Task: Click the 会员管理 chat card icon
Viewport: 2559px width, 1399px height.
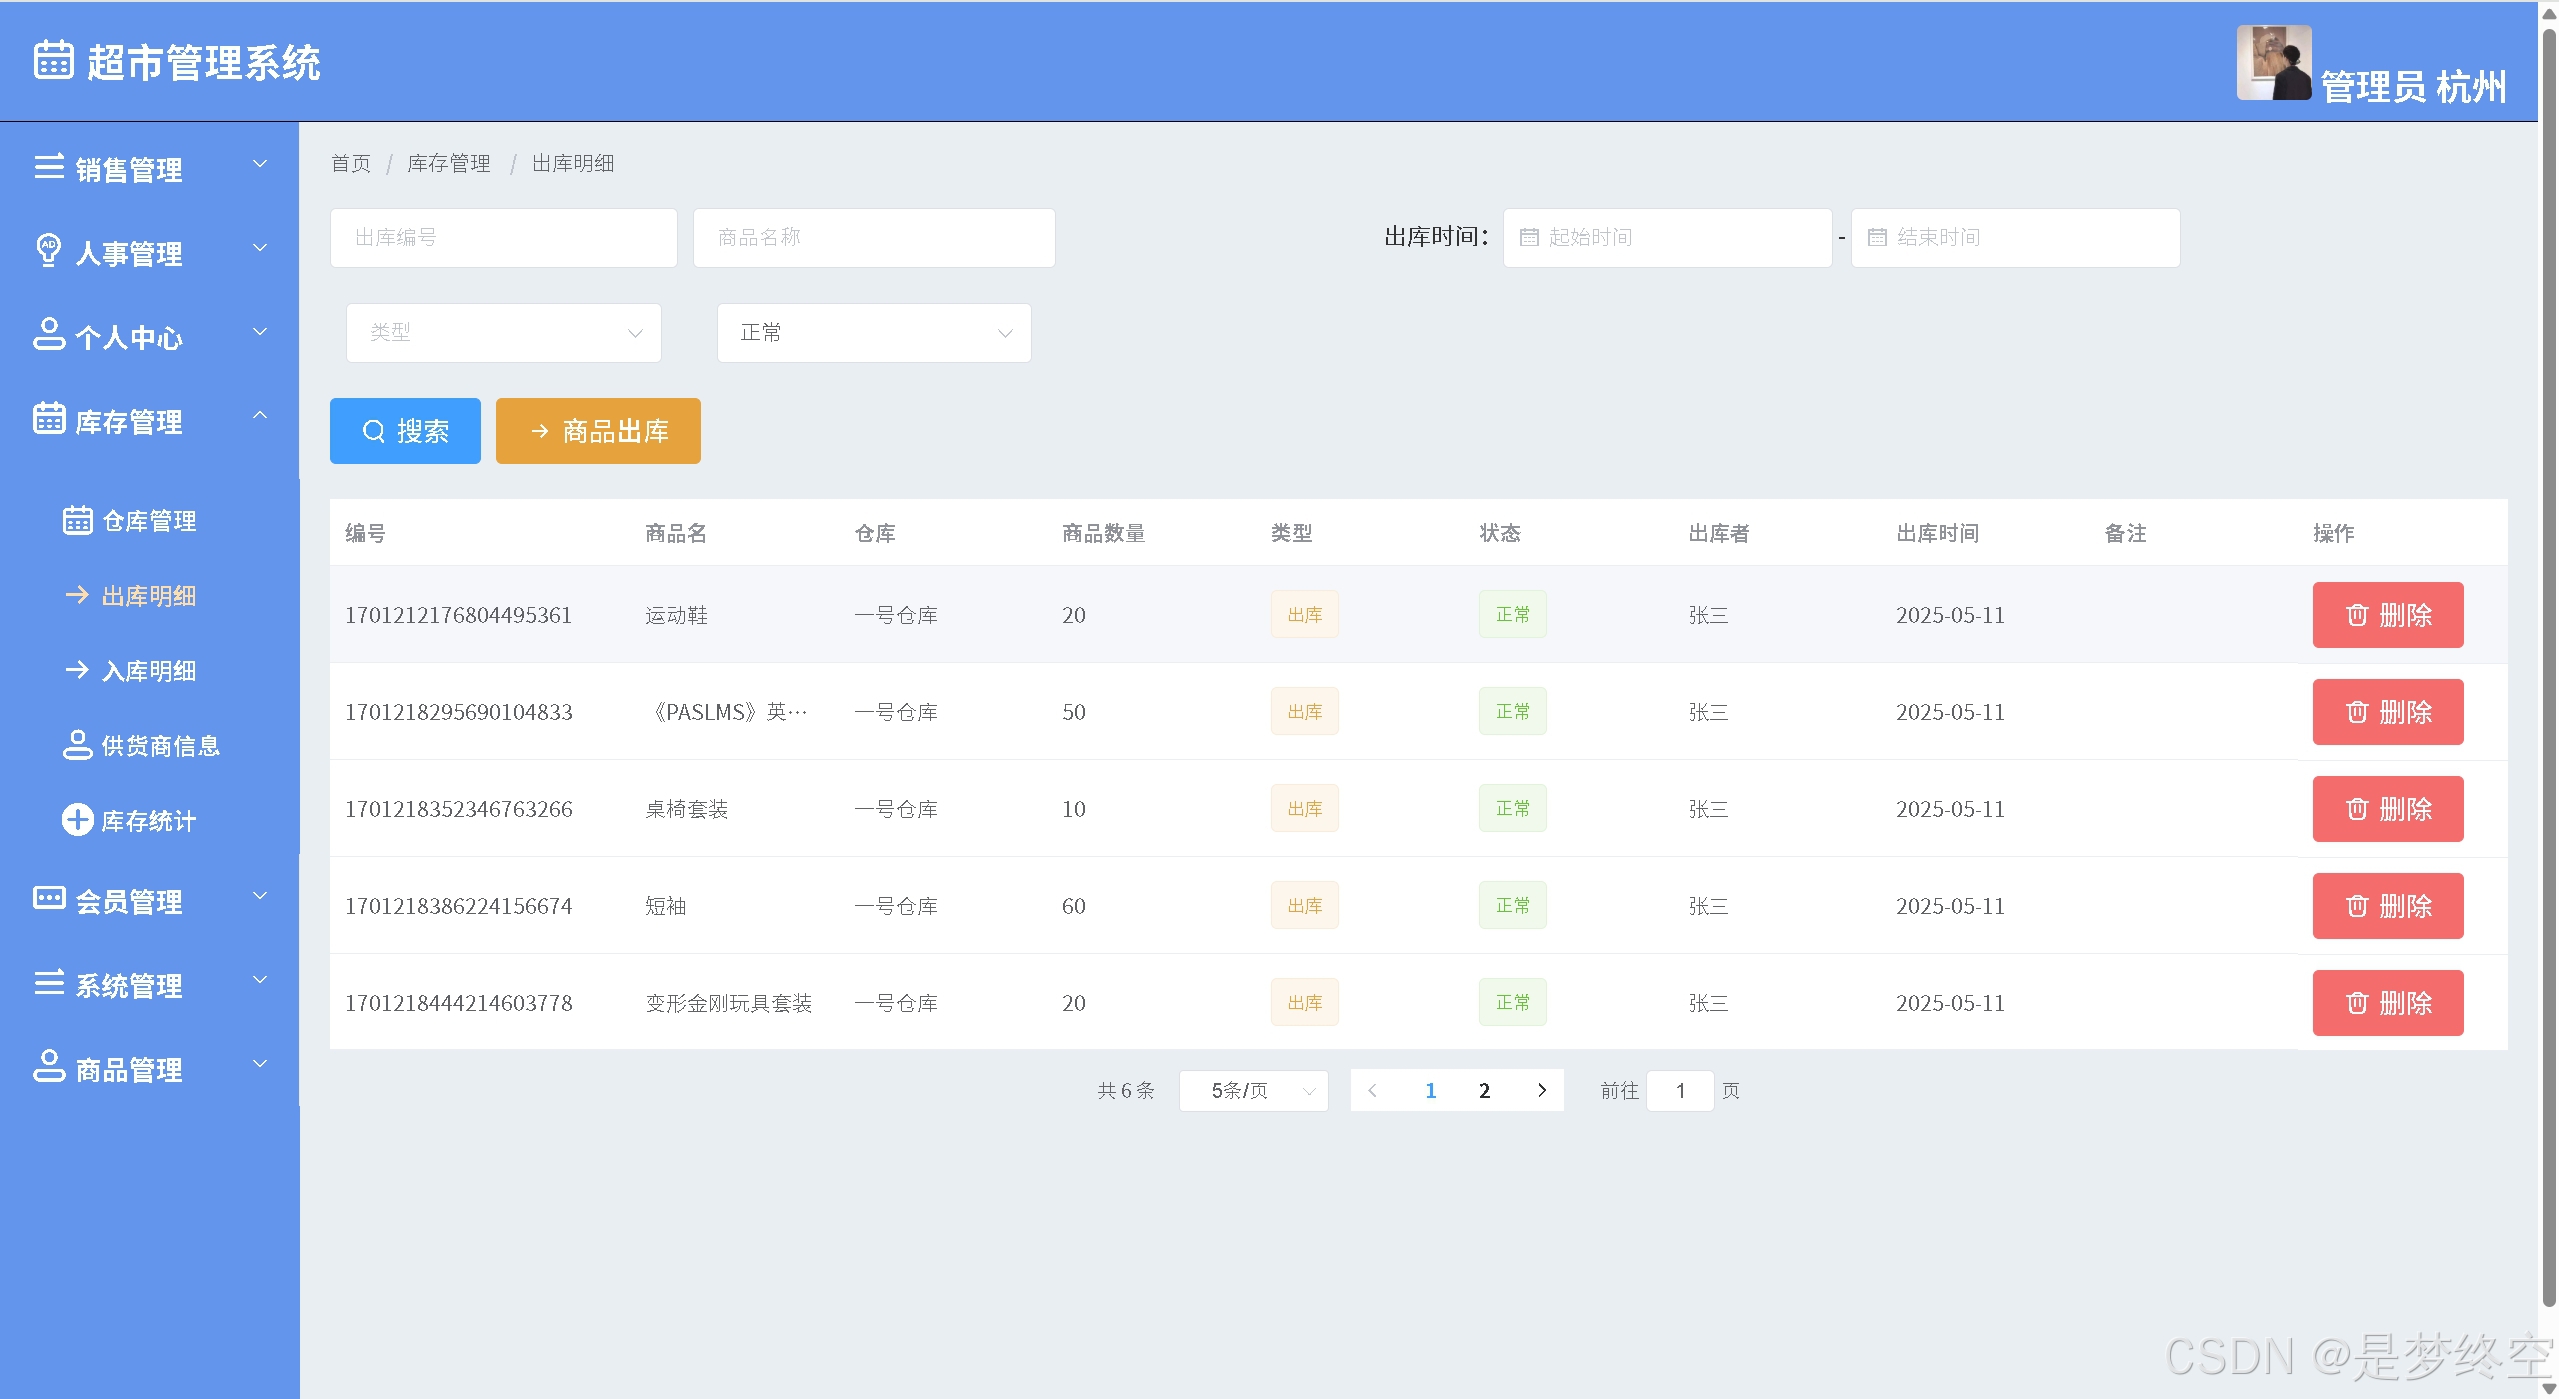Action: pos(48,898)
